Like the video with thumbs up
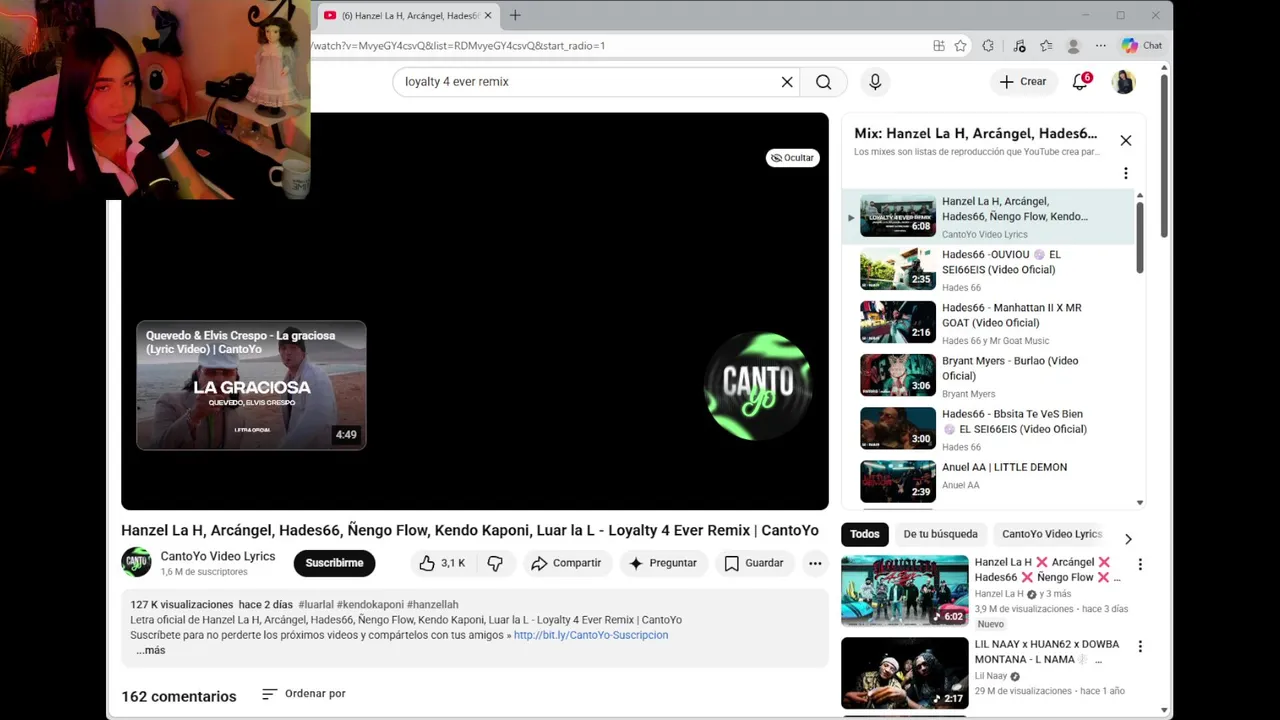Screen dimensions: 1280x720 click(442, 563)
